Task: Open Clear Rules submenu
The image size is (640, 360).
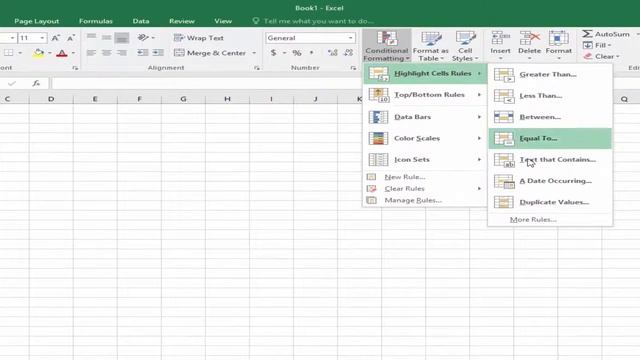Action: (x=425, y=189)
